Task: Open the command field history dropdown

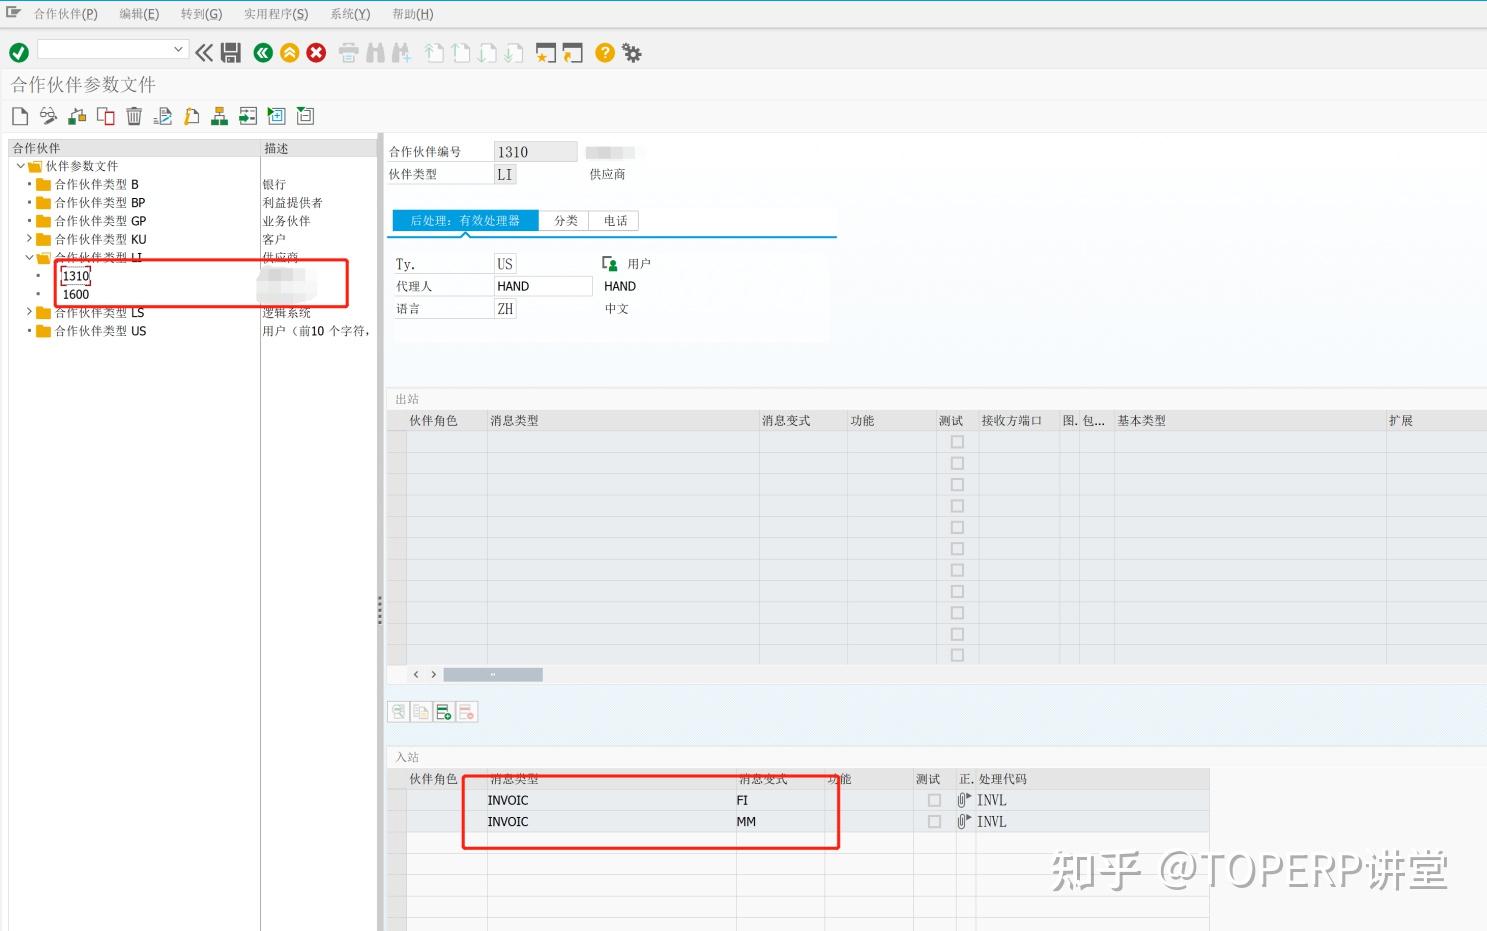Action: pos(178,48)
